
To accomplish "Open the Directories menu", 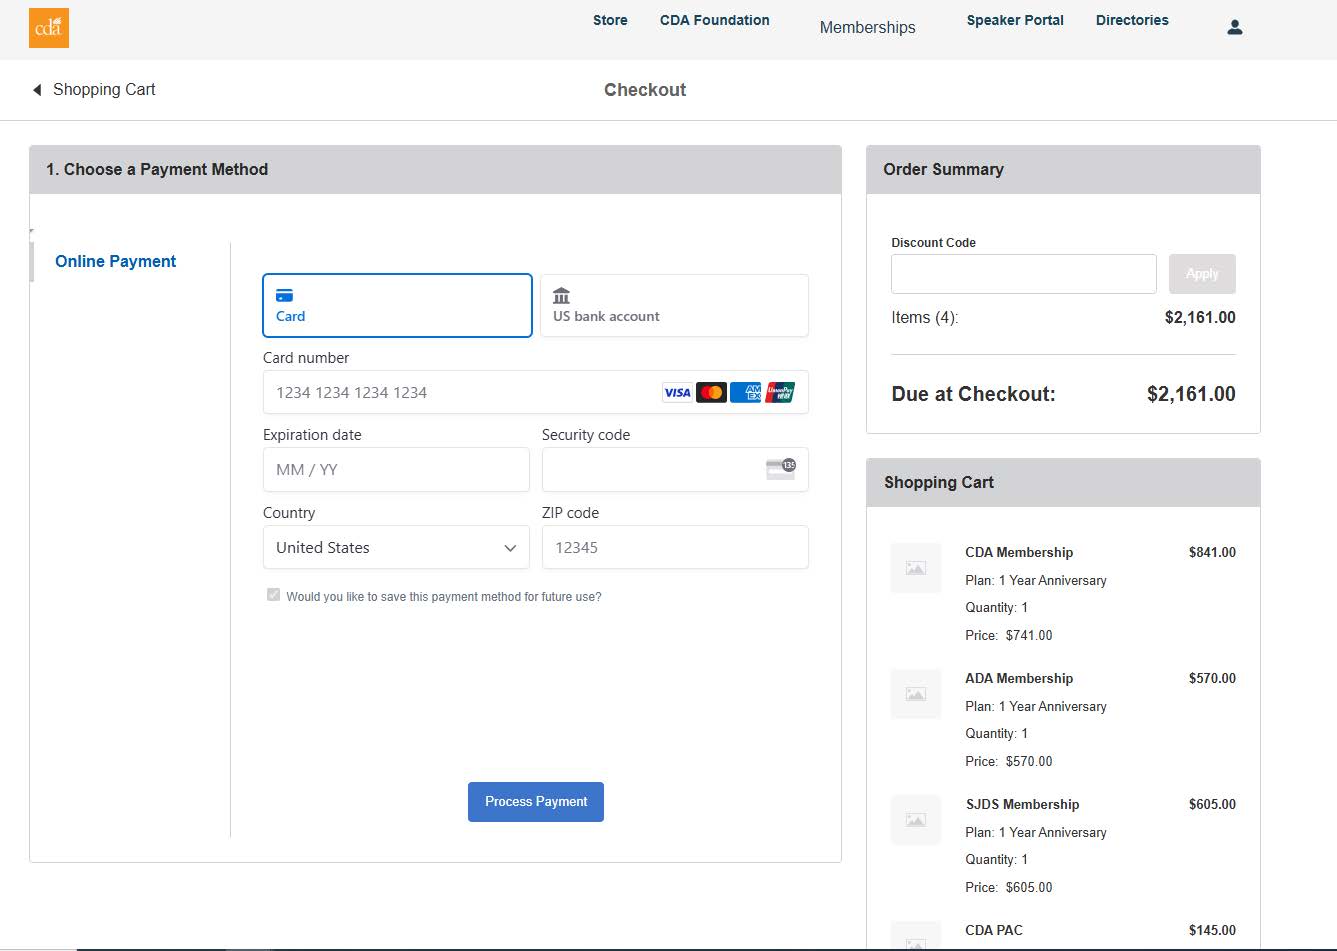I will point(1132,20).
